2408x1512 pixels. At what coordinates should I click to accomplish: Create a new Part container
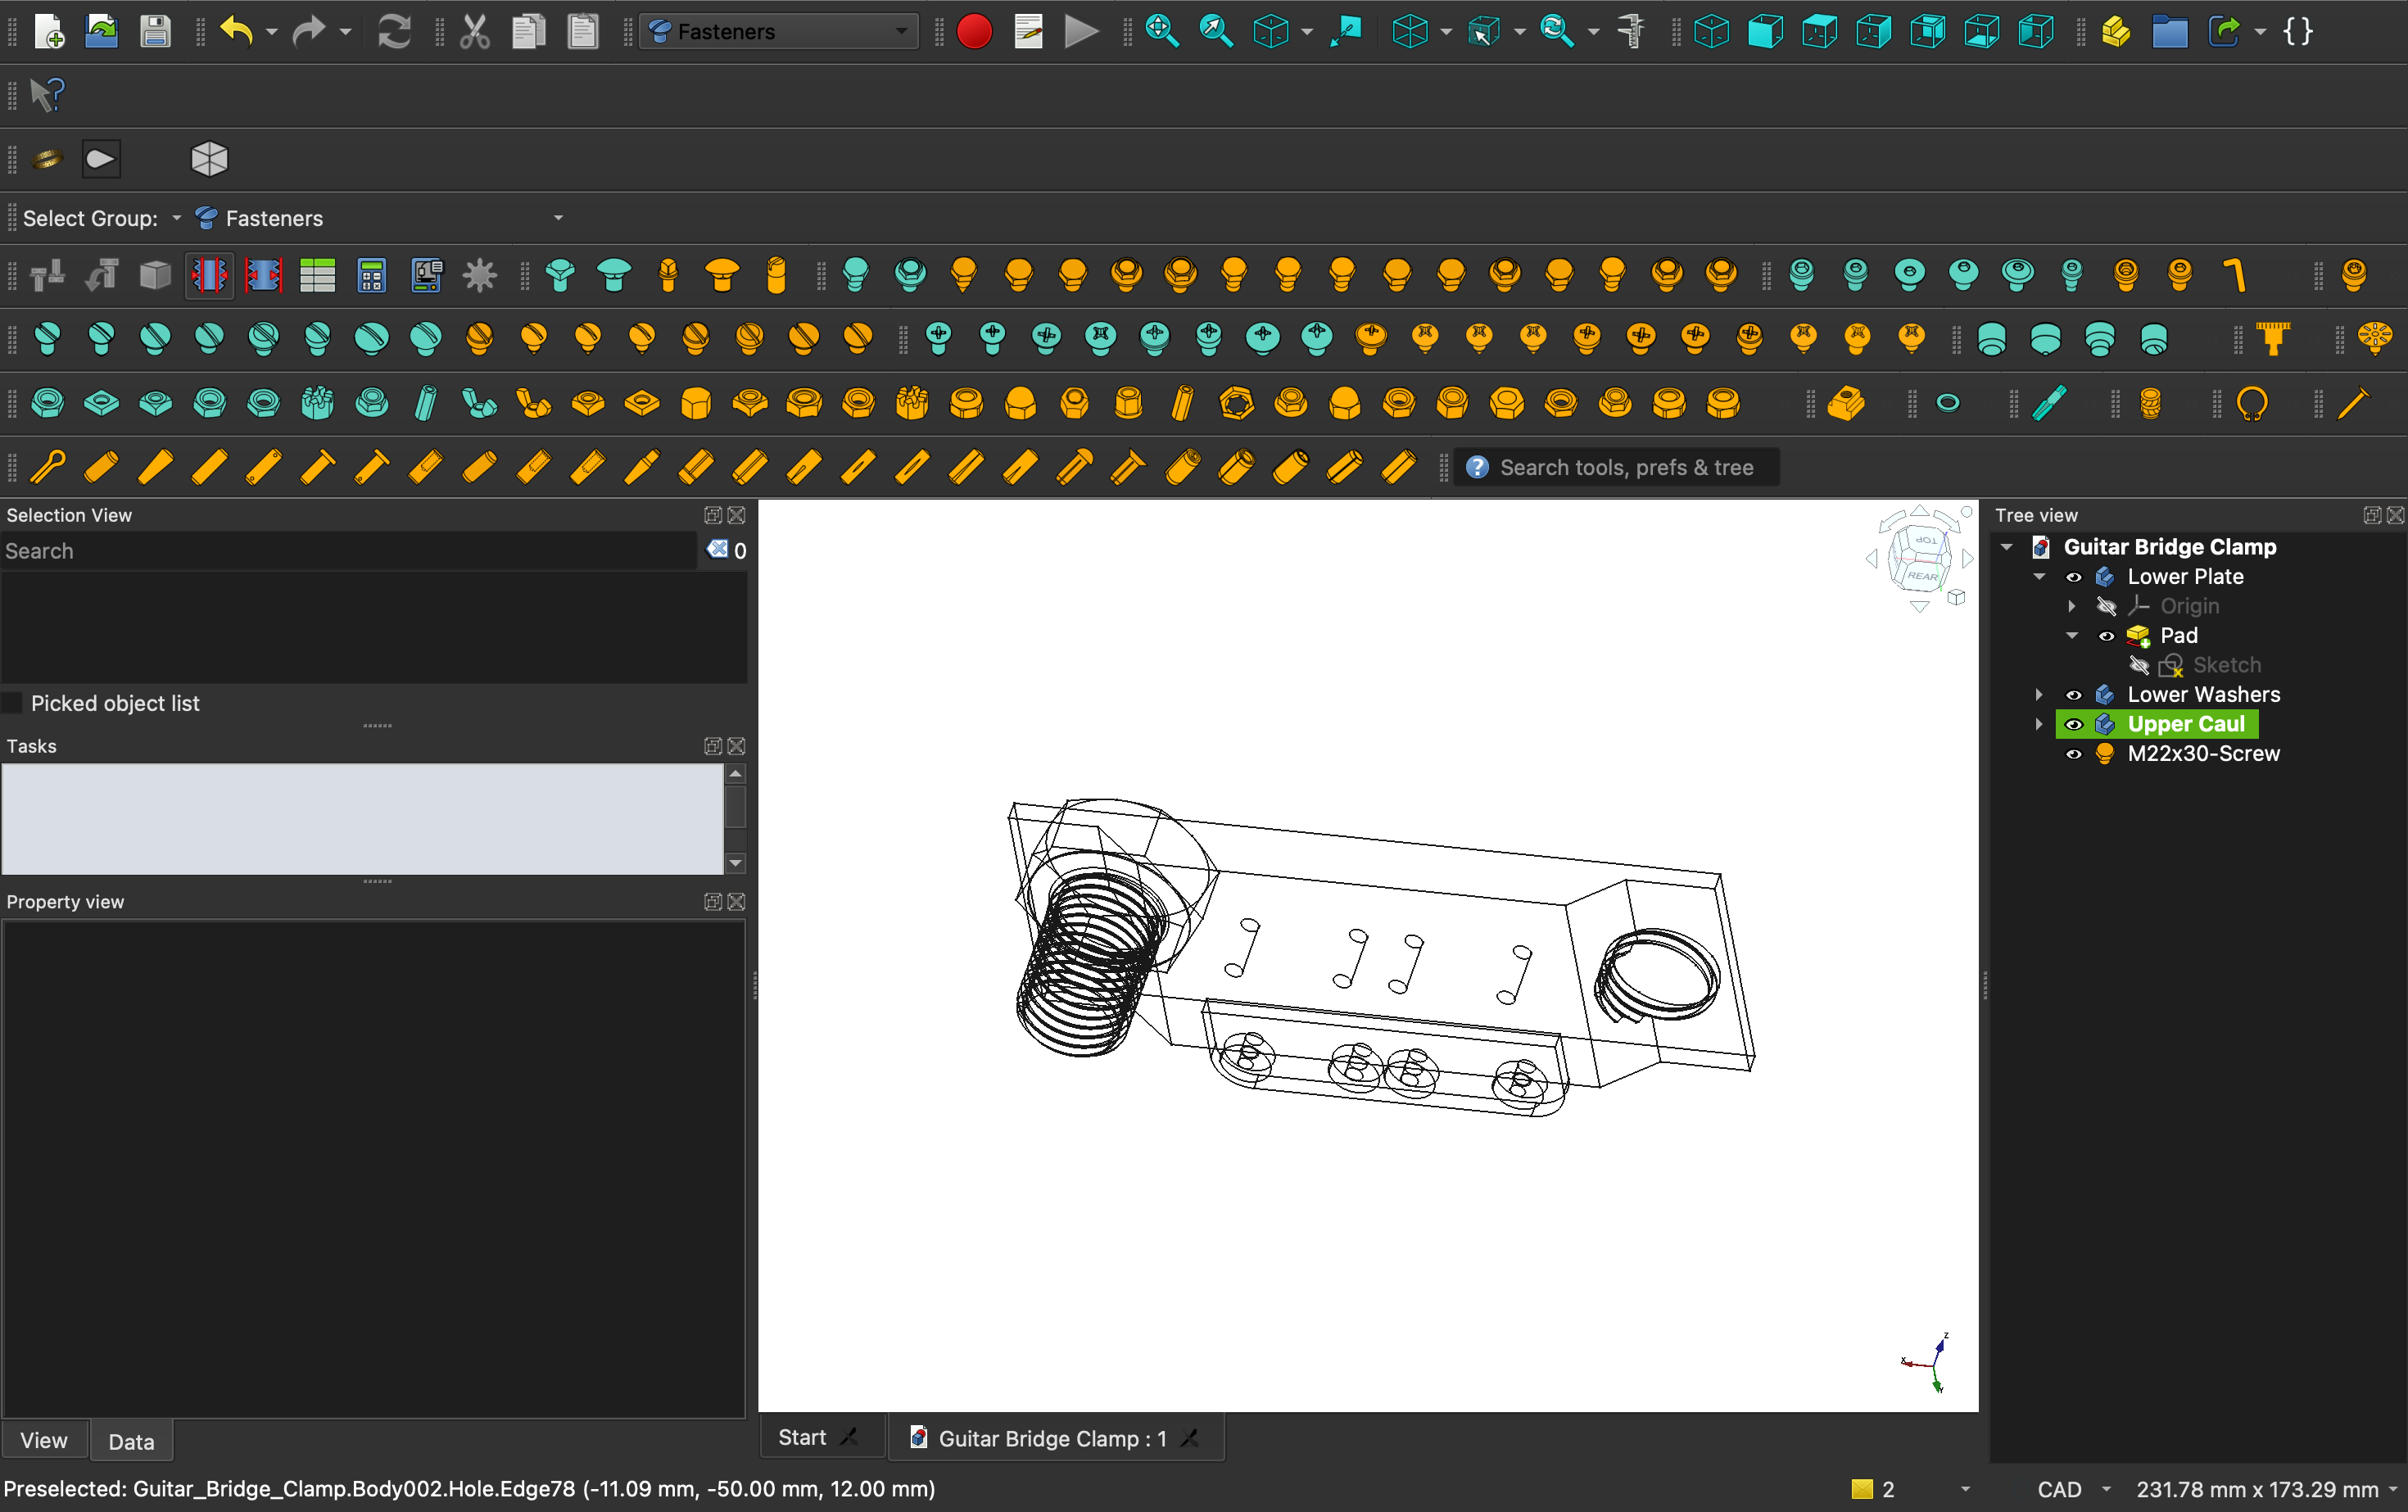[2116, 31]
